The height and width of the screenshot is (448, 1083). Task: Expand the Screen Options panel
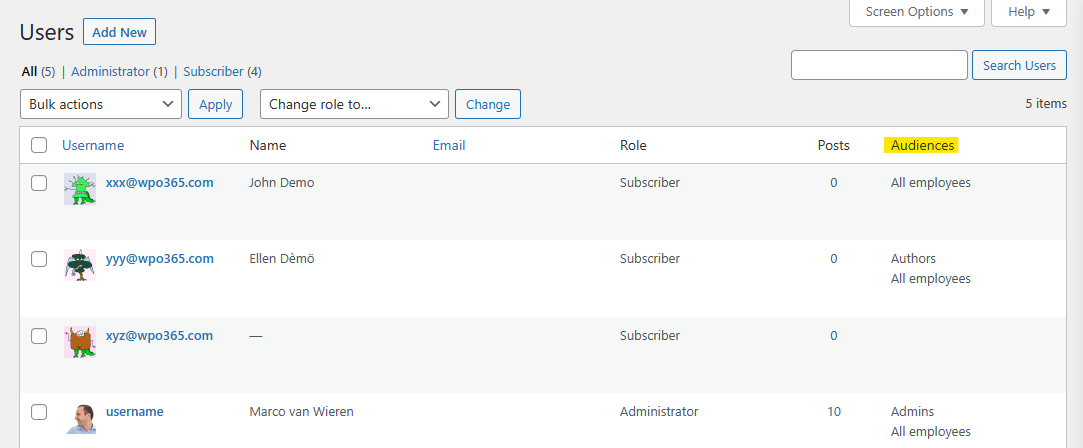(917, 12)
